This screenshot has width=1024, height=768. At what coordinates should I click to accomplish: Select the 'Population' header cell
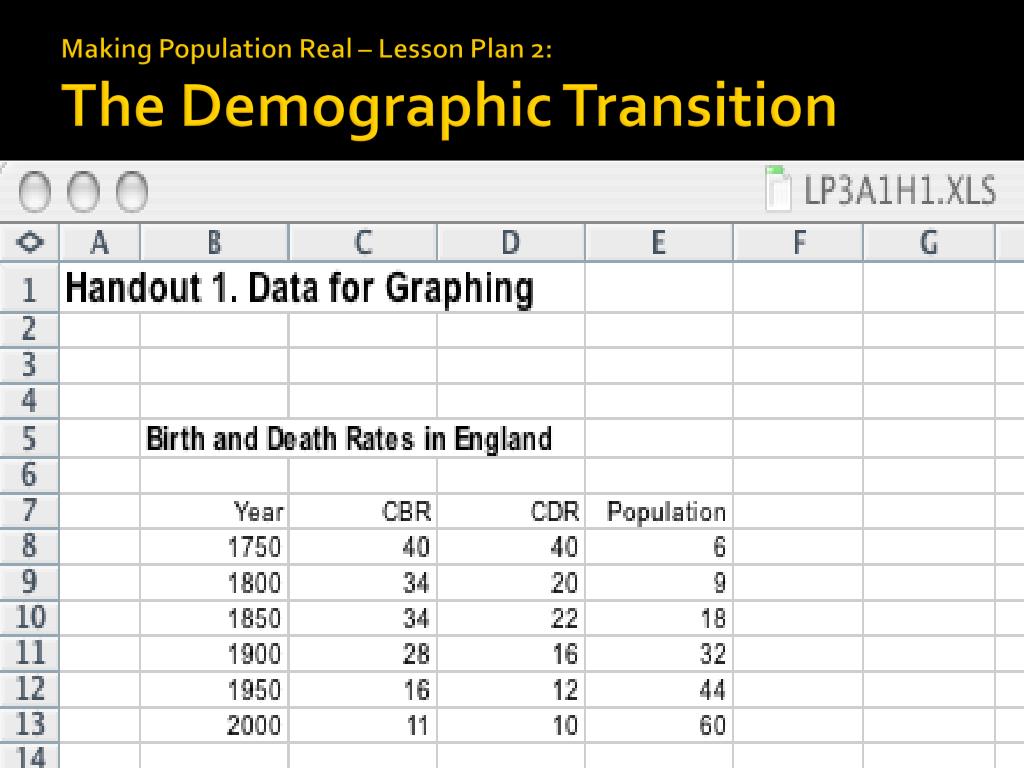click(x=659, y=511)
